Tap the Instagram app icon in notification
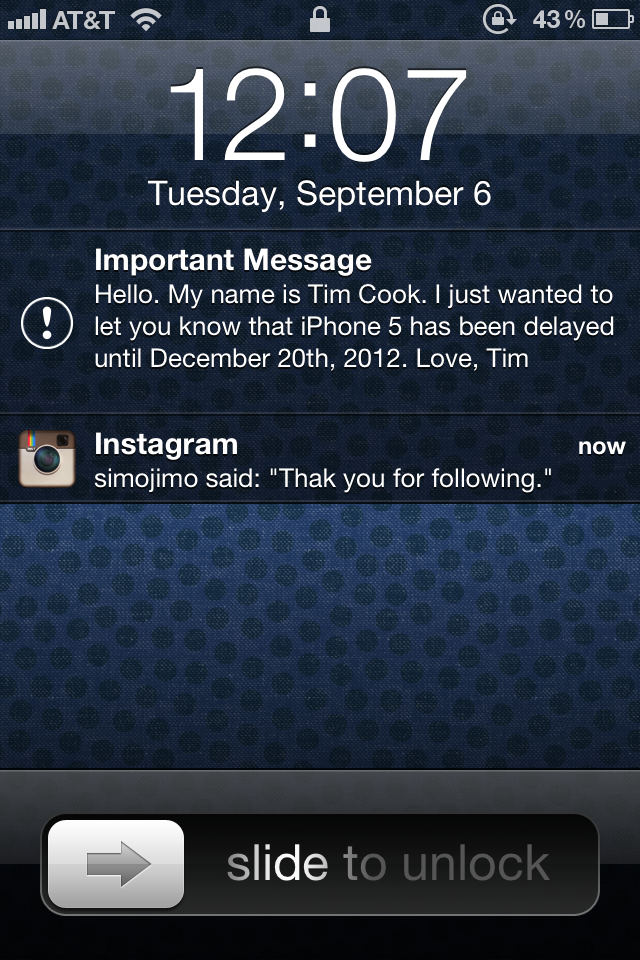 coord(47,459)
